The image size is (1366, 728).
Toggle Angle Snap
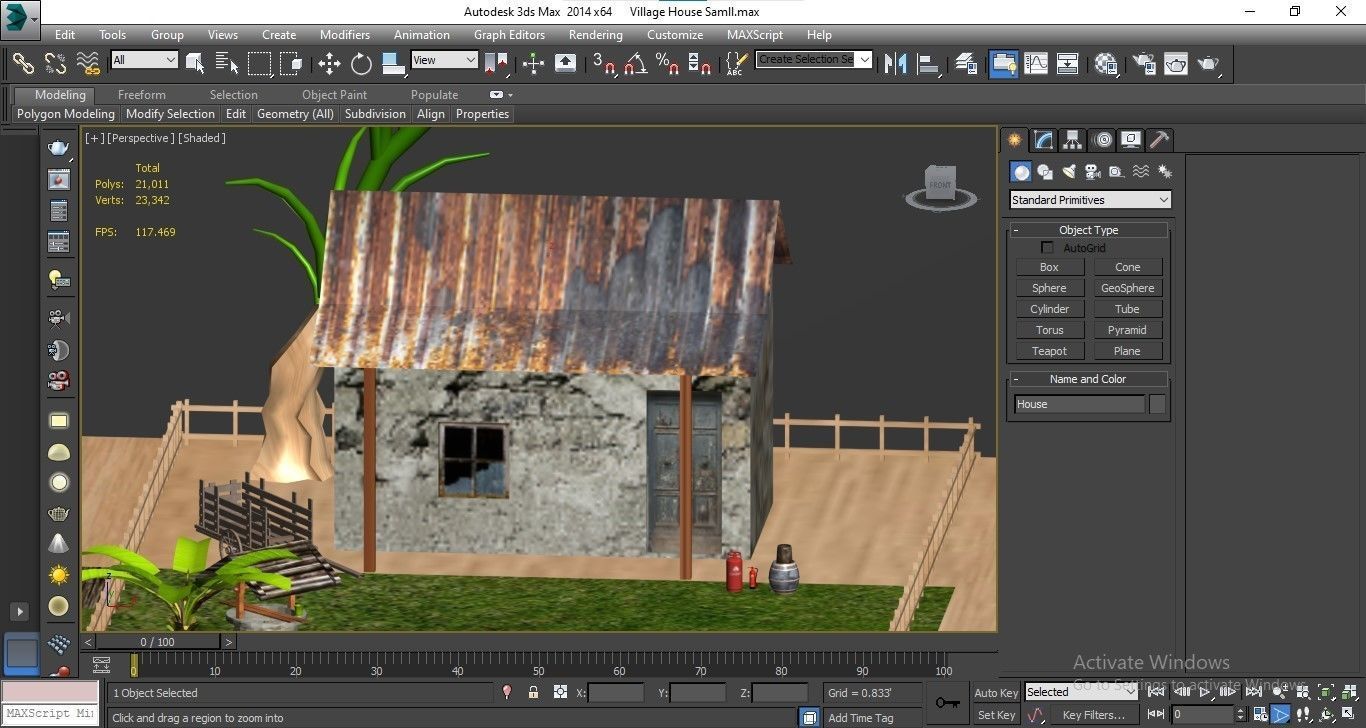click(x=636, y=63)
